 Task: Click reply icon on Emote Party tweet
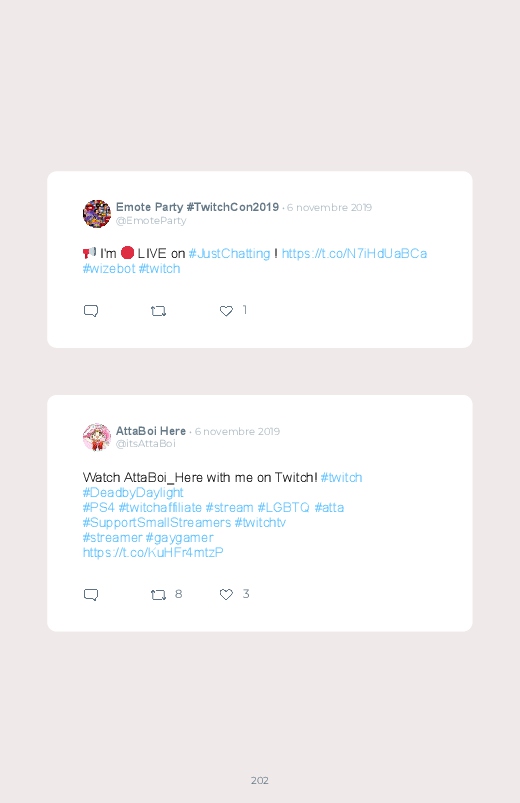91,311
